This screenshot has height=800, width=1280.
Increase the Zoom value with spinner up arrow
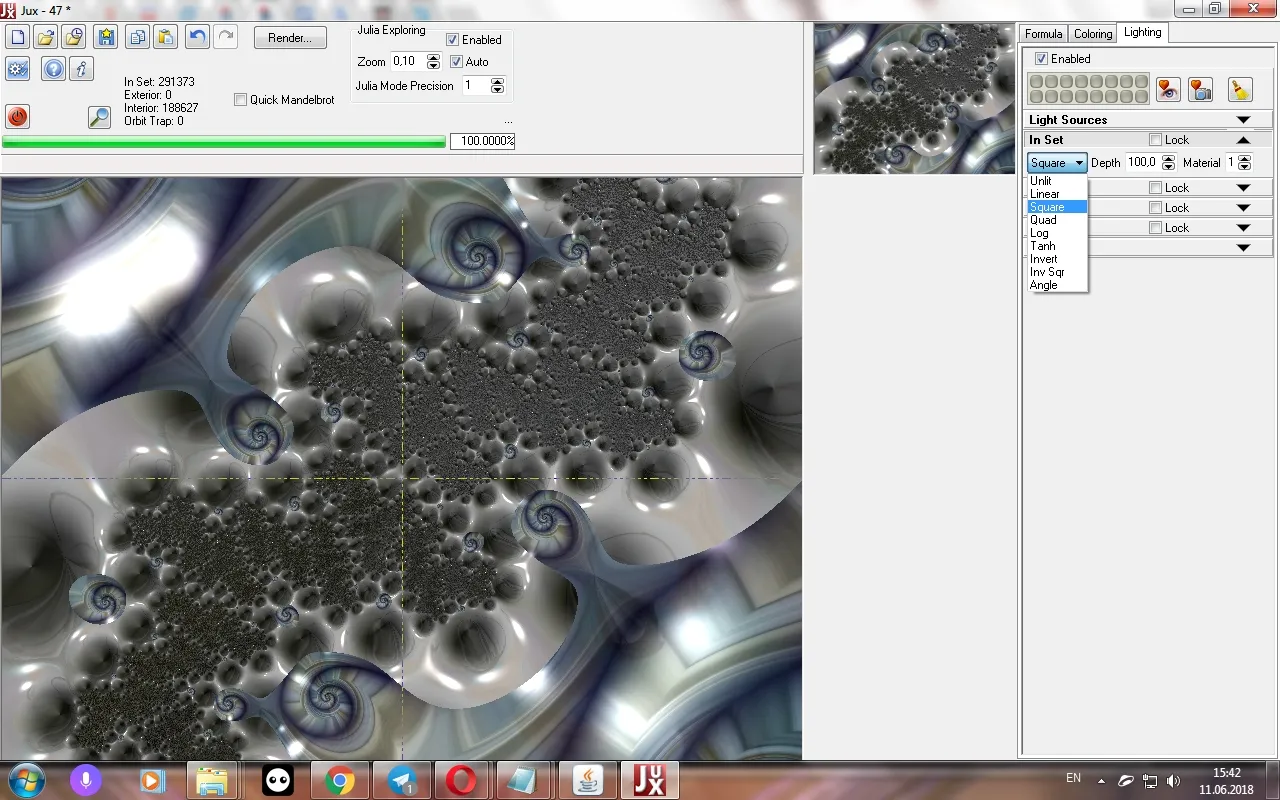tap(433, 57)
